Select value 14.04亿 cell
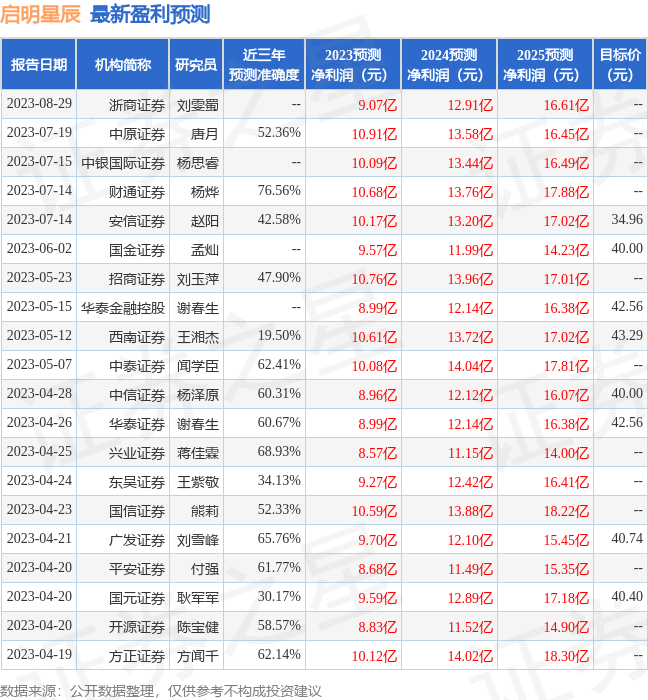 point(470,367)
